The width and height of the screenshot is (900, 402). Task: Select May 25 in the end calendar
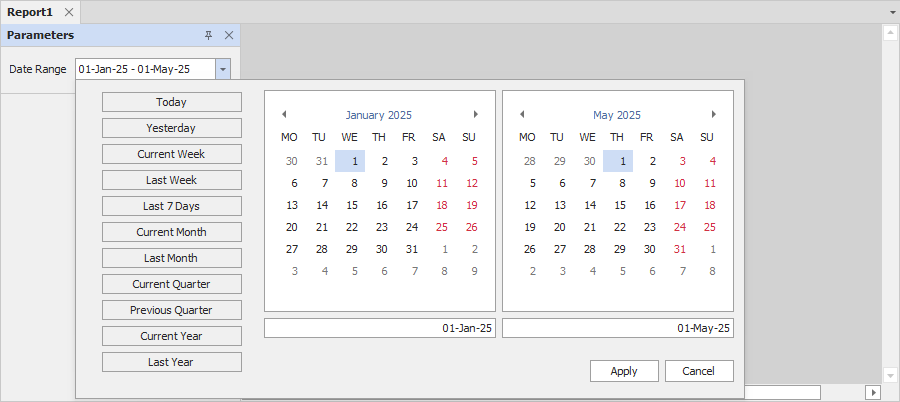(709, 227)
